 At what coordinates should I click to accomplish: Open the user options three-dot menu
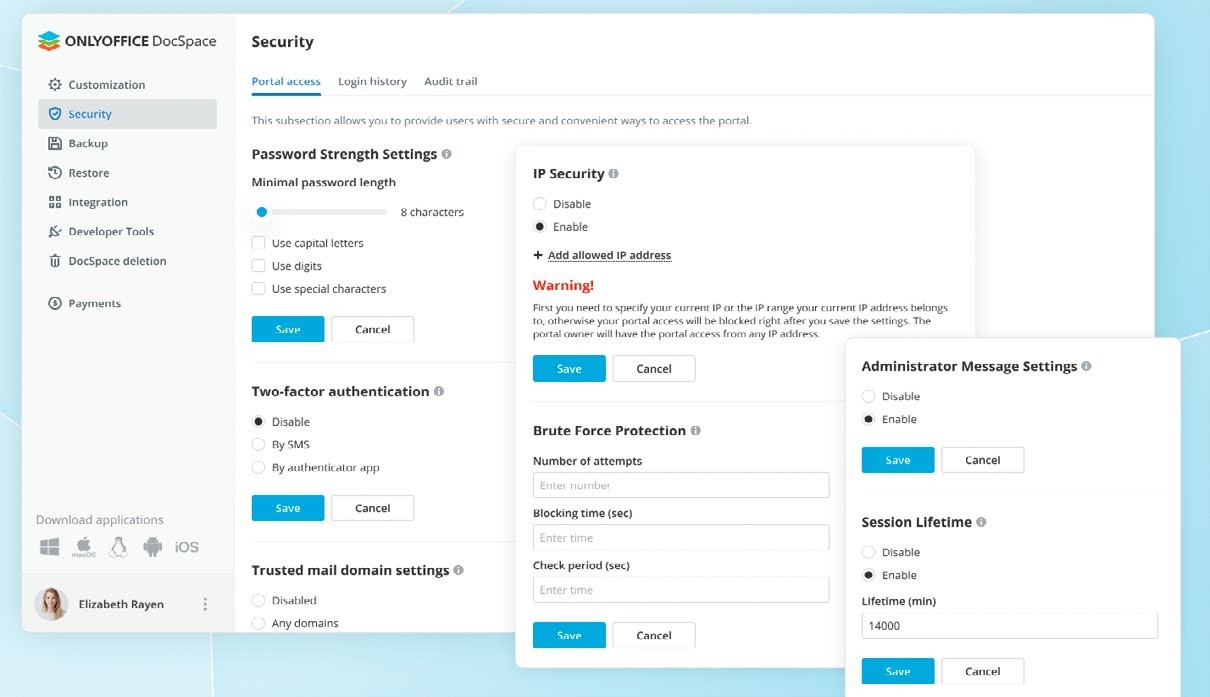click(205, 604)
